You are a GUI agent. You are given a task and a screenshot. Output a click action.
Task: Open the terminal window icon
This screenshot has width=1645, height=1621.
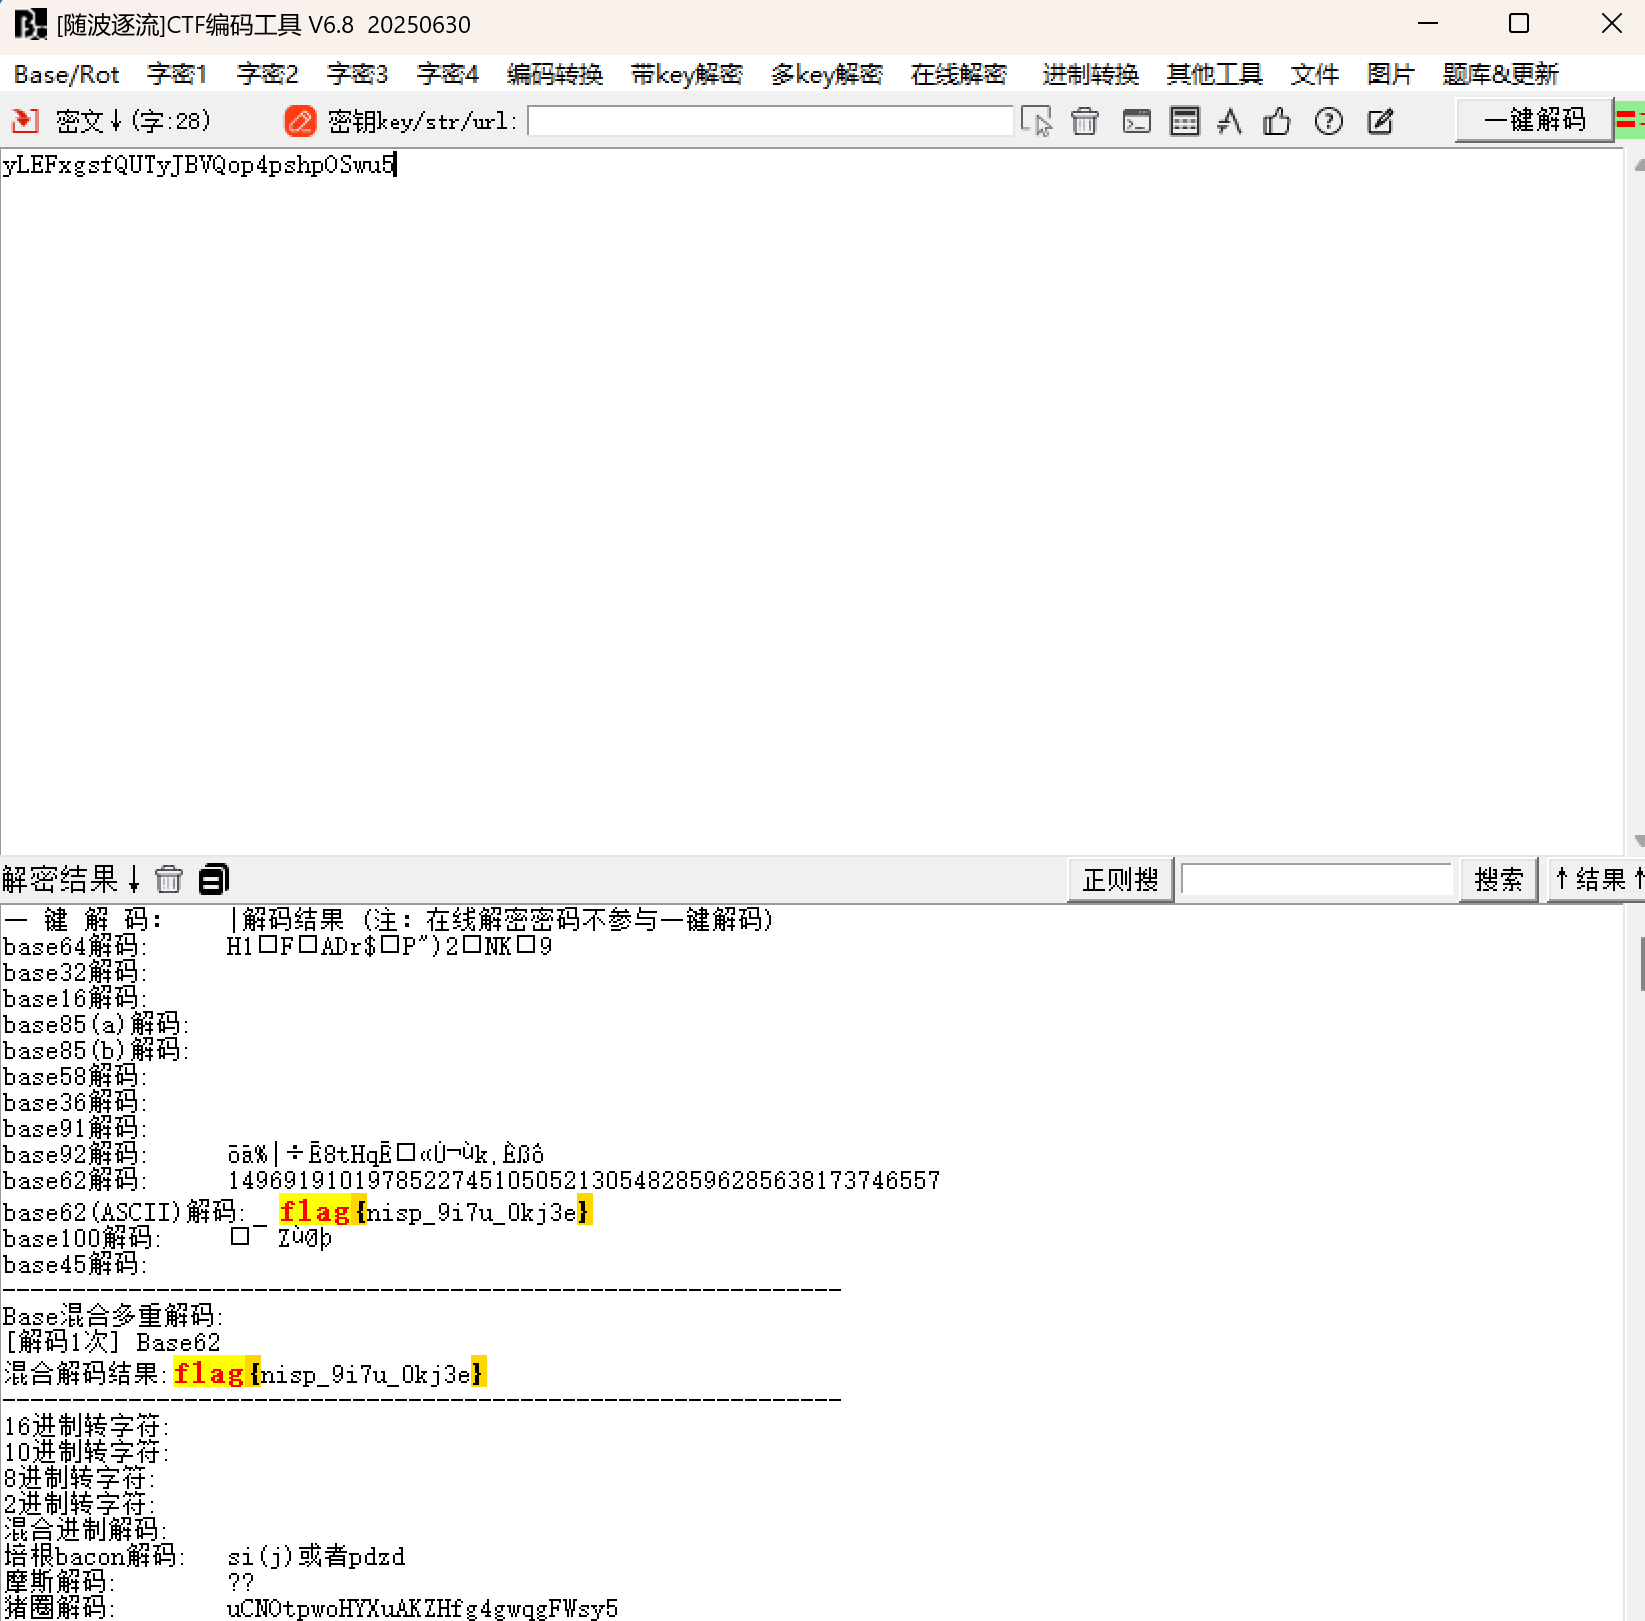1136,121
